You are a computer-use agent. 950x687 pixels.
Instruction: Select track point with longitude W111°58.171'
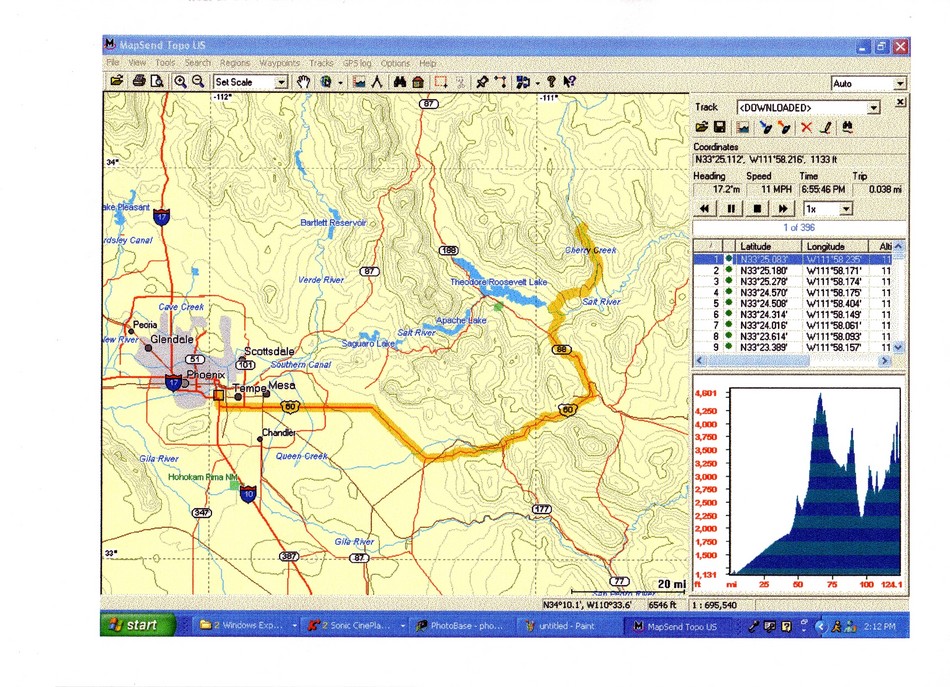pyautogui.click(x=793, y=270)
